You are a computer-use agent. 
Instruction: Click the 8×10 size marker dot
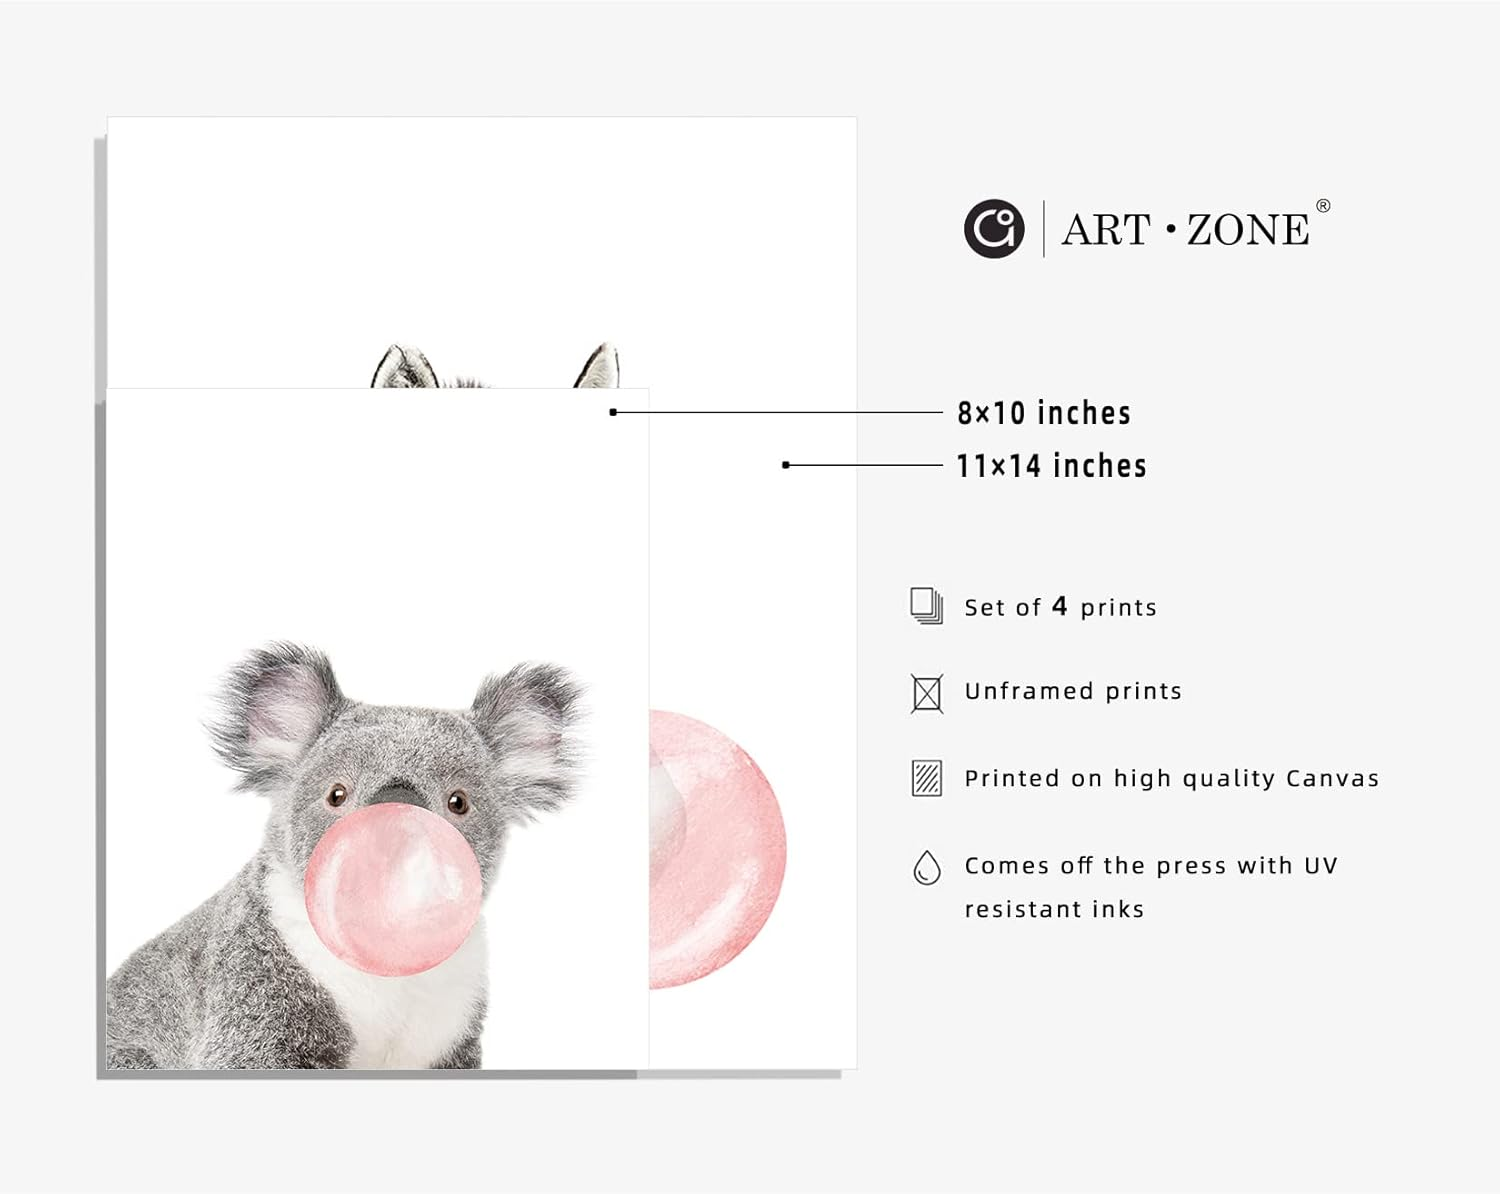[613, 412]
